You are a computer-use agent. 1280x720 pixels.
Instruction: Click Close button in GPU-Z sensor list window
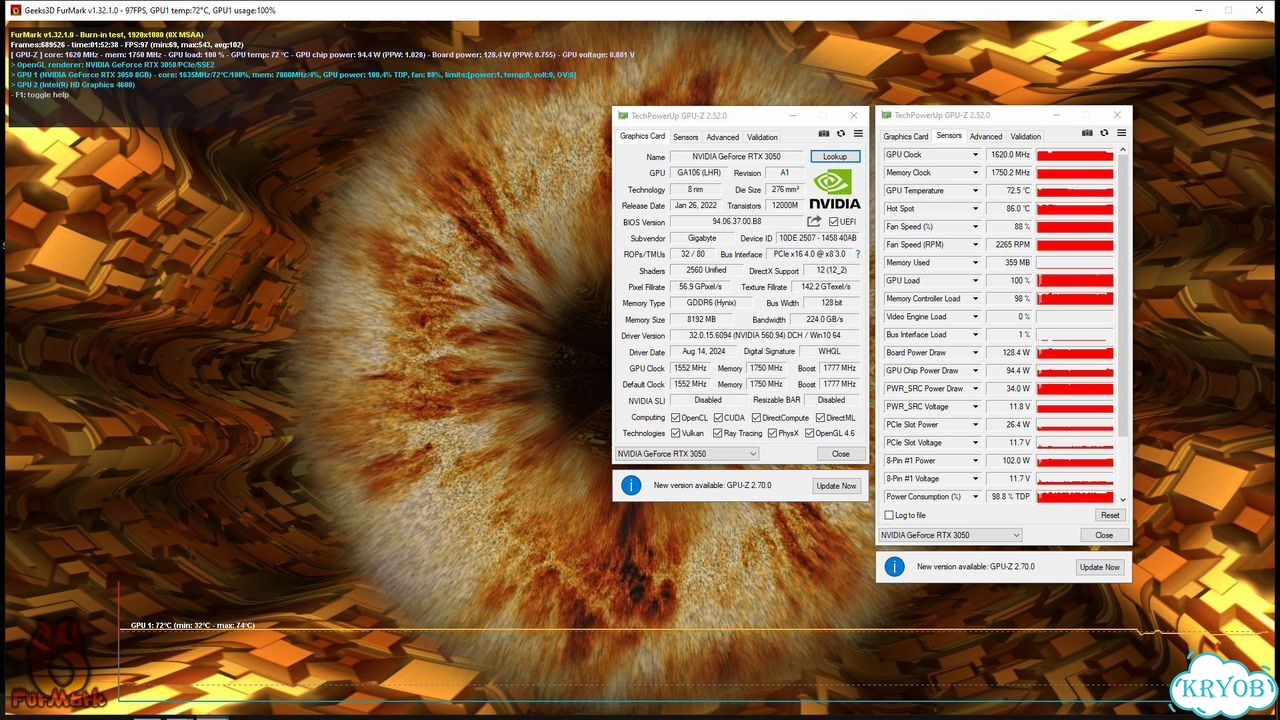point(1104,535)
